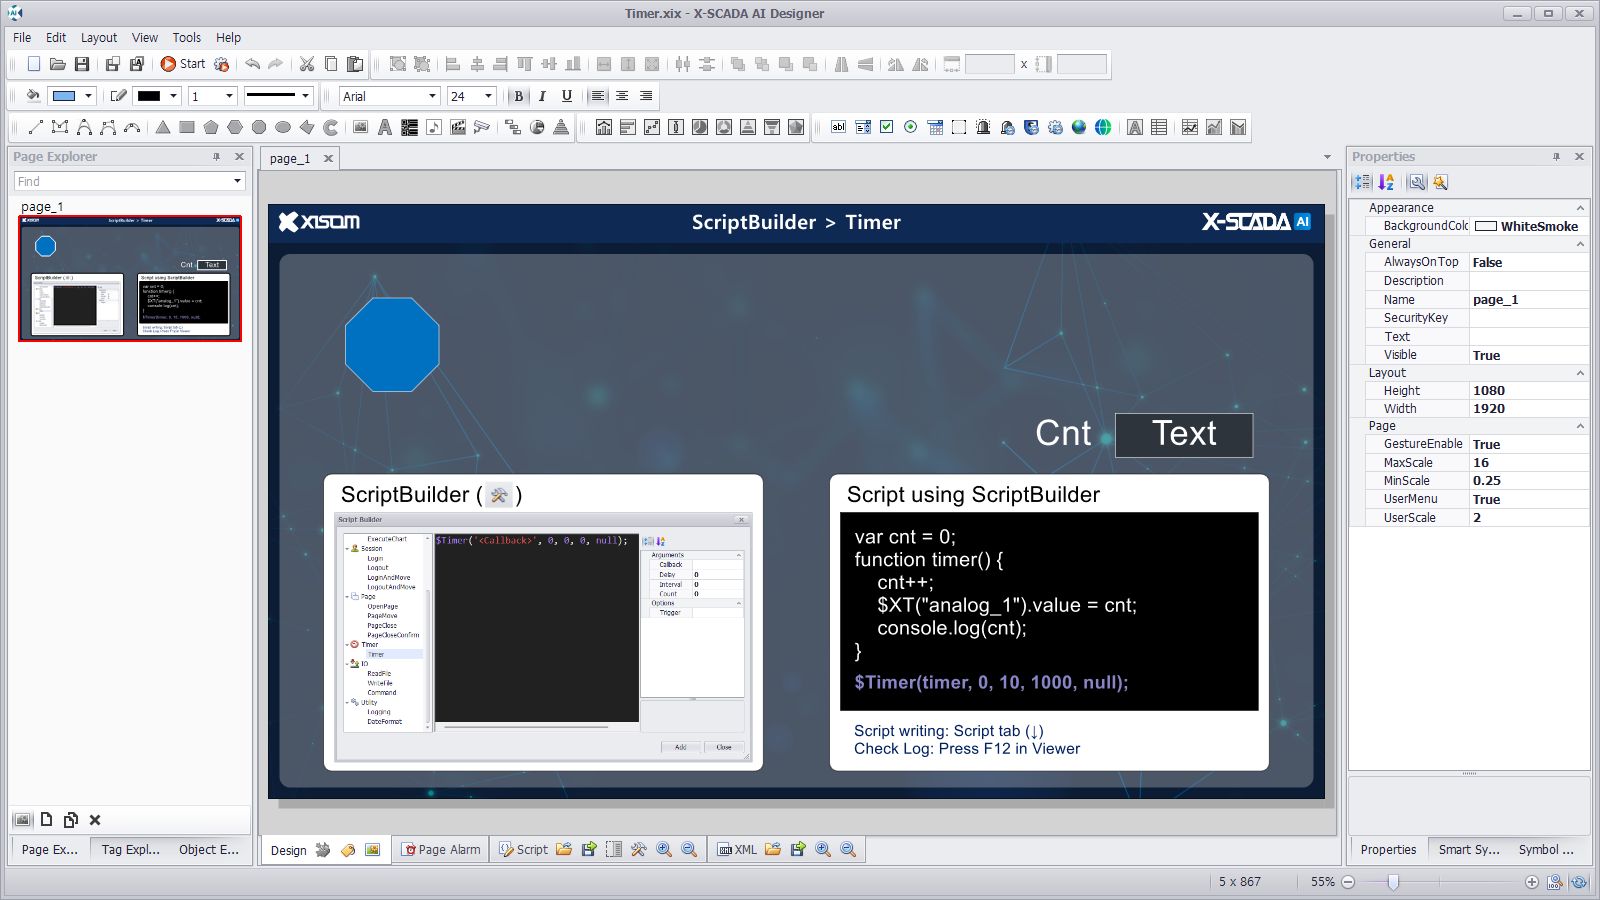Select the Triangle shape tool
The width and height of the screenshot is (1600, 900).
(163, 127)
